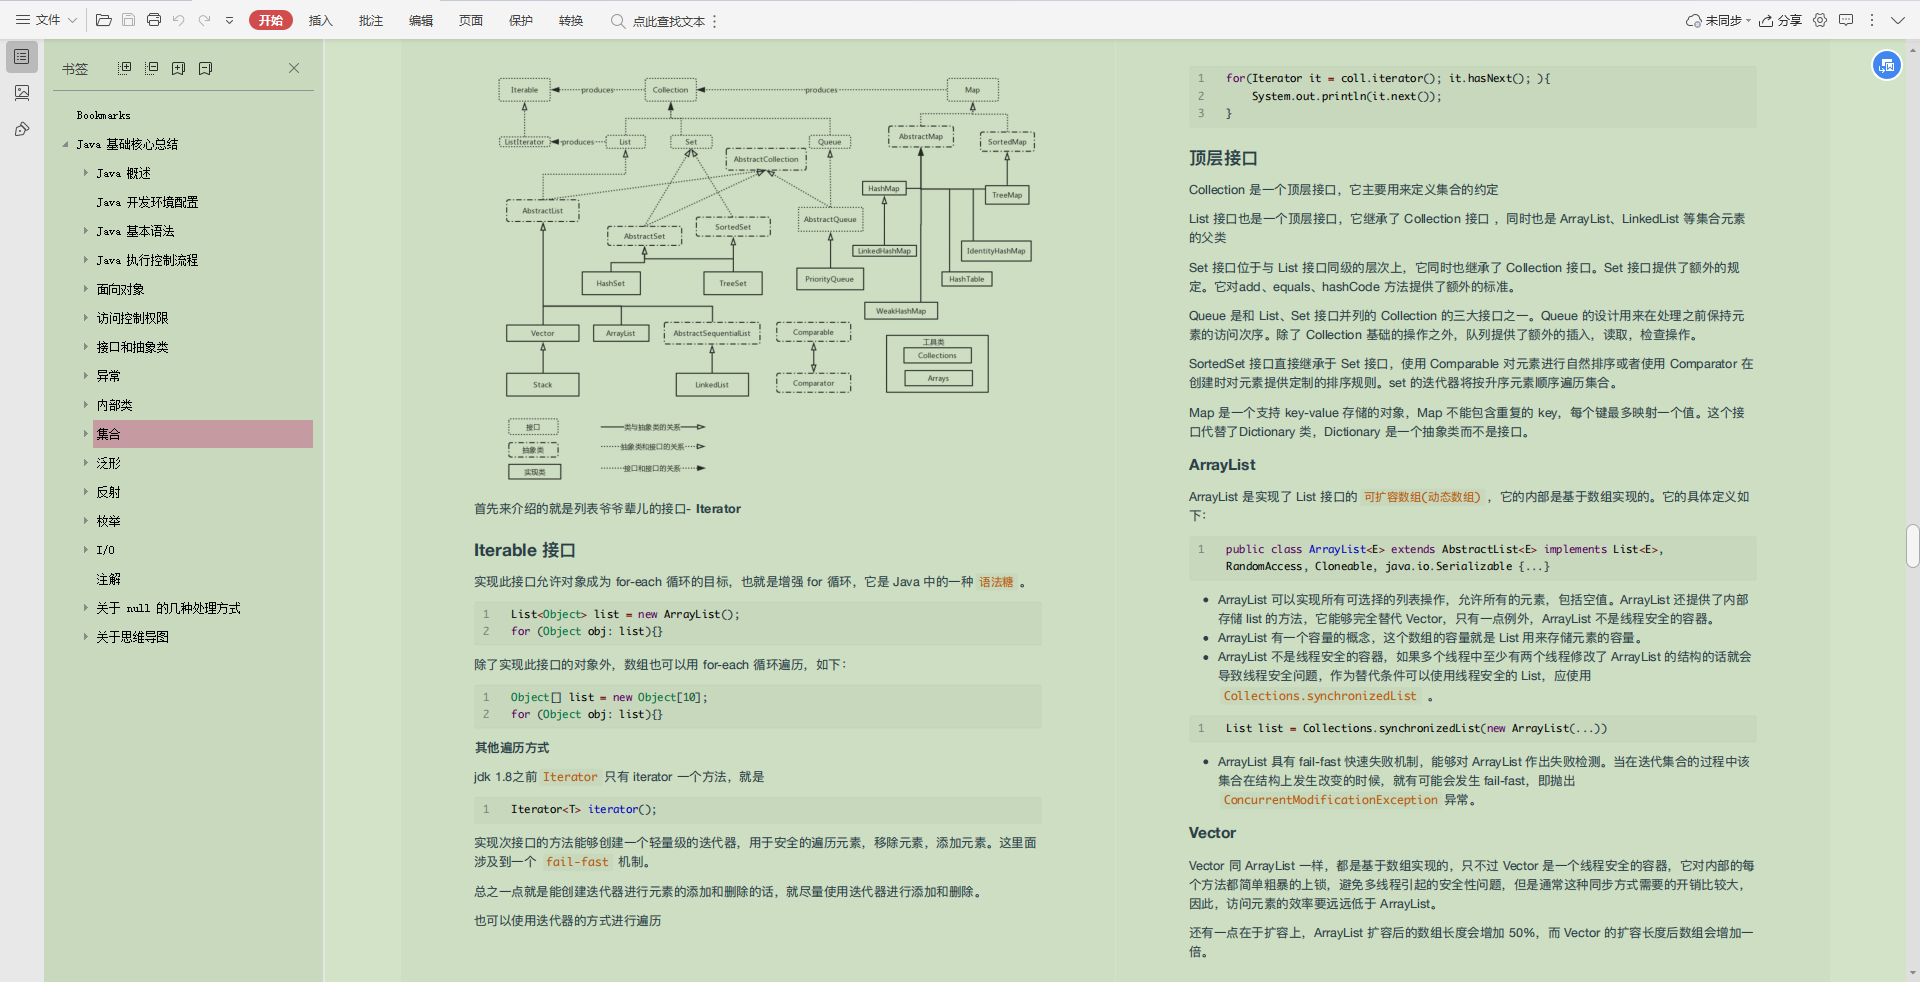
Task: Collapse the Java 基础核心总结 tree node
Action: click(x=66, y=144)
